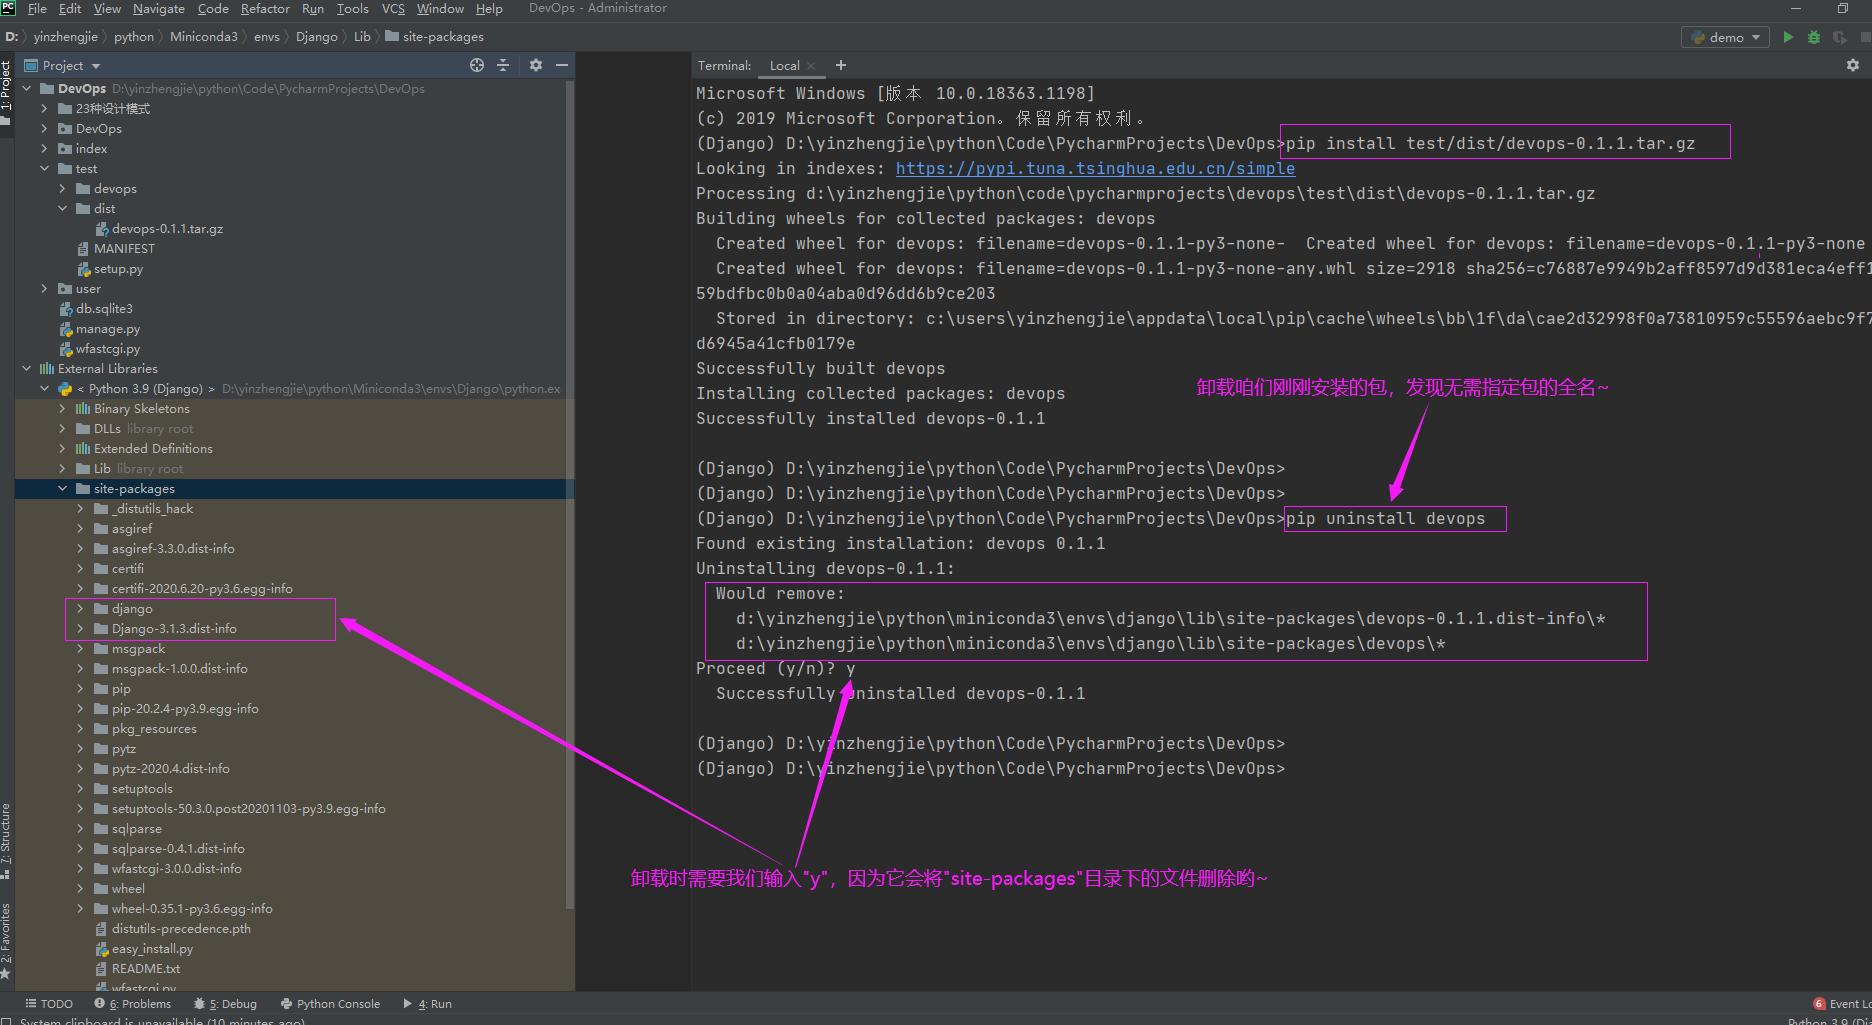
Task: Open the pypi.tuna.tsinghua.edu.cn link
Action: click(x=1095, y=169)
